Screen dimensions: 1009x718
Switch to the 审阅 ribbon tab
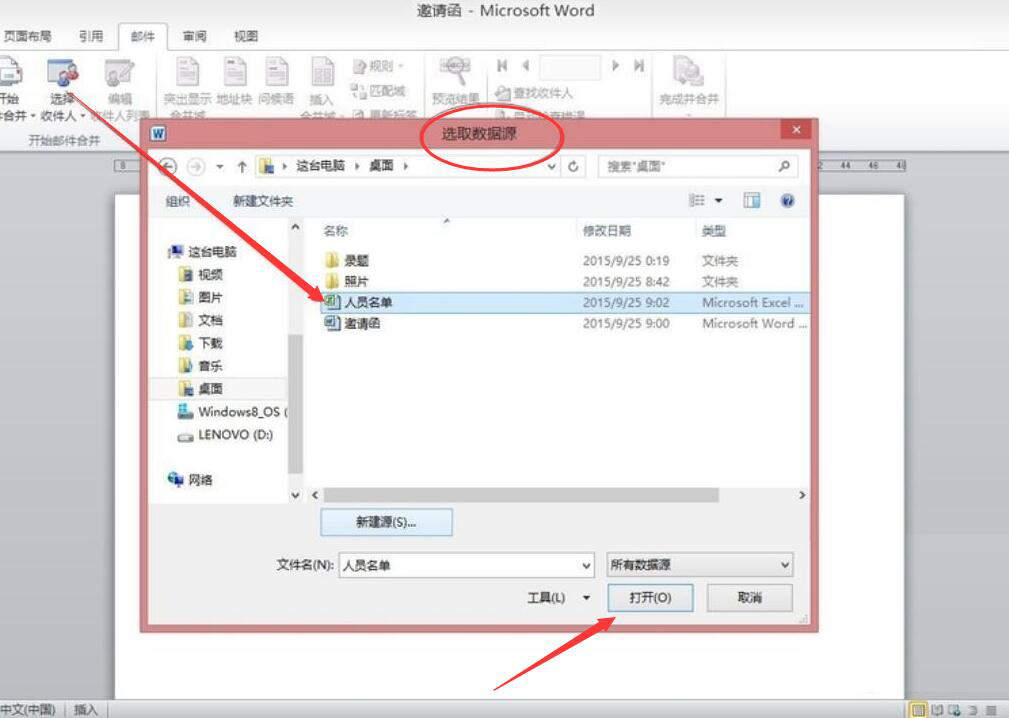[194, 37]
